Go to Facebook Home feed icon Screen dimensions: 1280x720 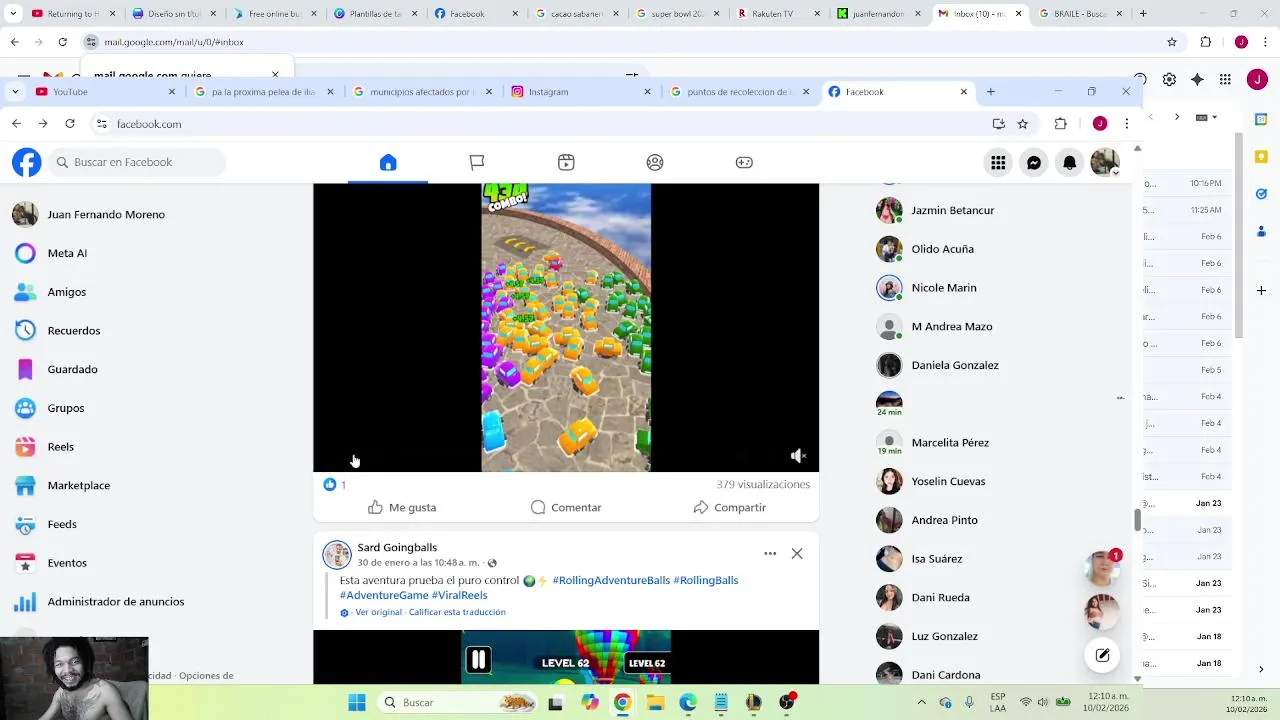388,162
